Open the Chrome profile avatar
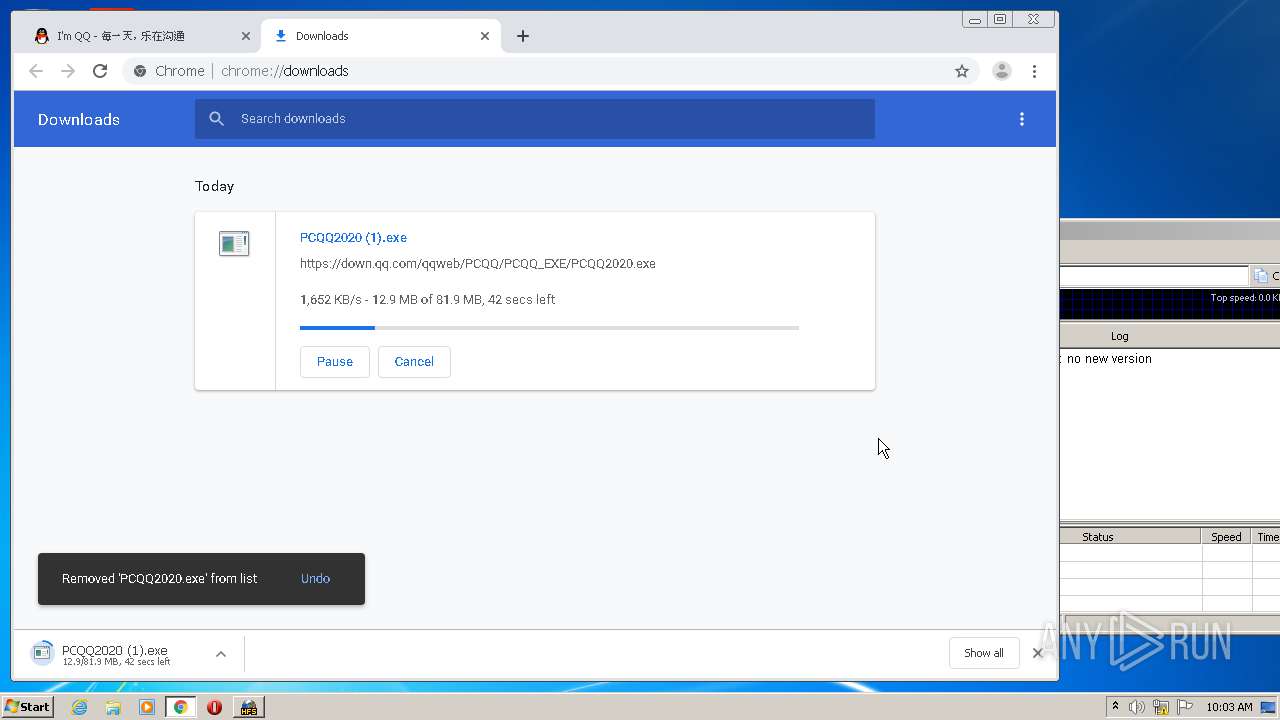This screenshot has width=1280, height=720. tap(1001, 71)
